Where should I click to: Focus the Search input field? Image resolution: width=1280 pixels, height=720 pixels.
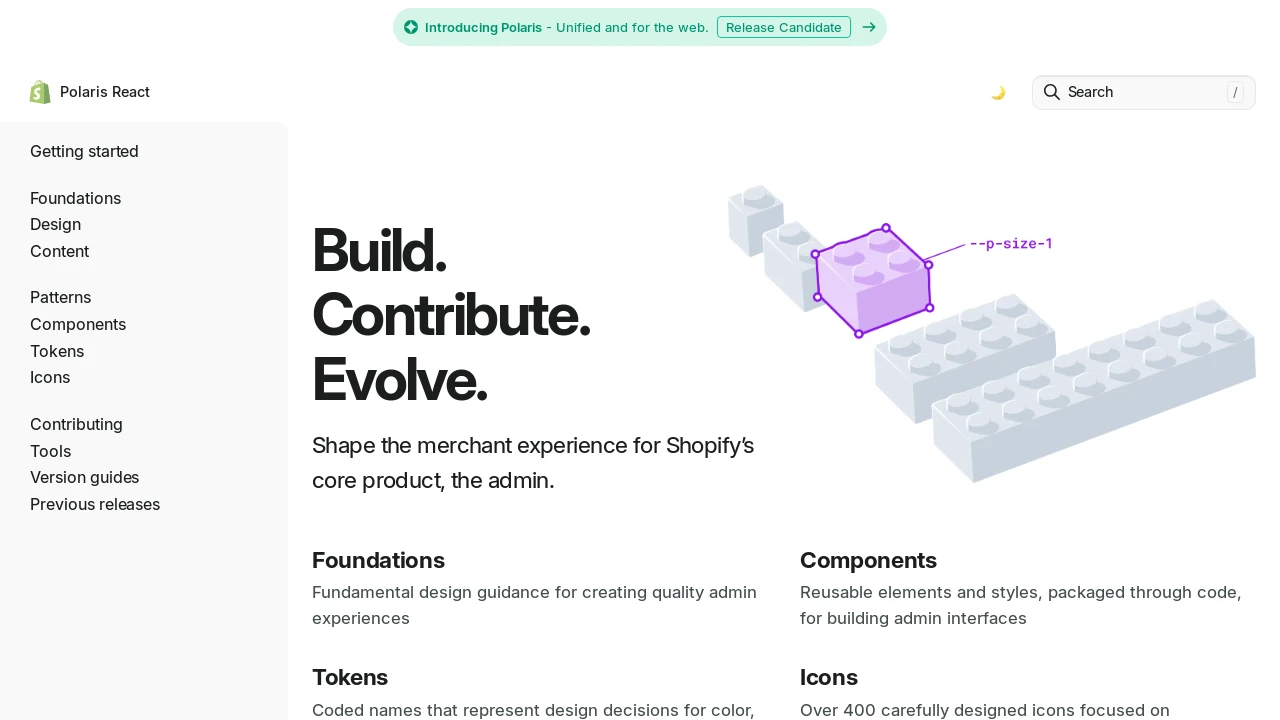pyautogui.click(x=1144, y=92)
